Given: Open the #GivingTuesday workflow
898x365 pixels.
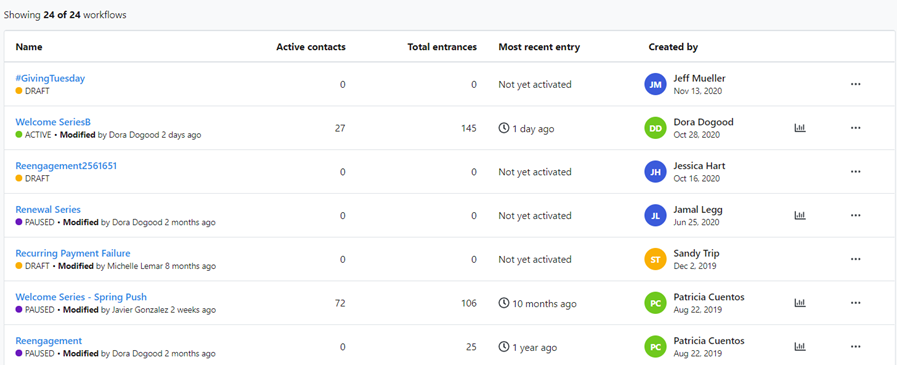Looking at the screenshot, I should (x=50, y=79).
